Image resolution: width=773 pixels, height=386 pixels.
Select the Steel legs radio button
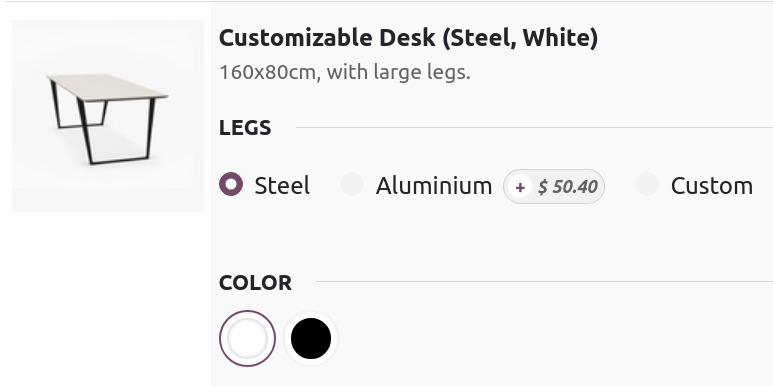click(x=231, y=184)
